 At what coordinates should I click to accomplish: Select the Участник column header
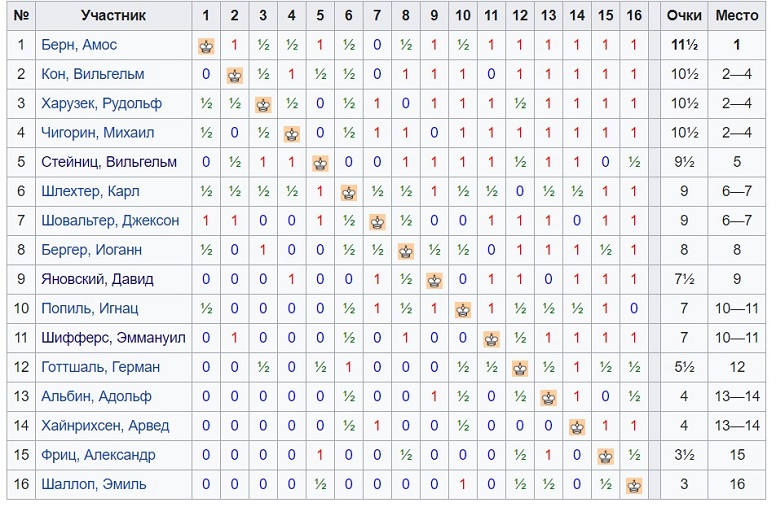coord(113,15)
